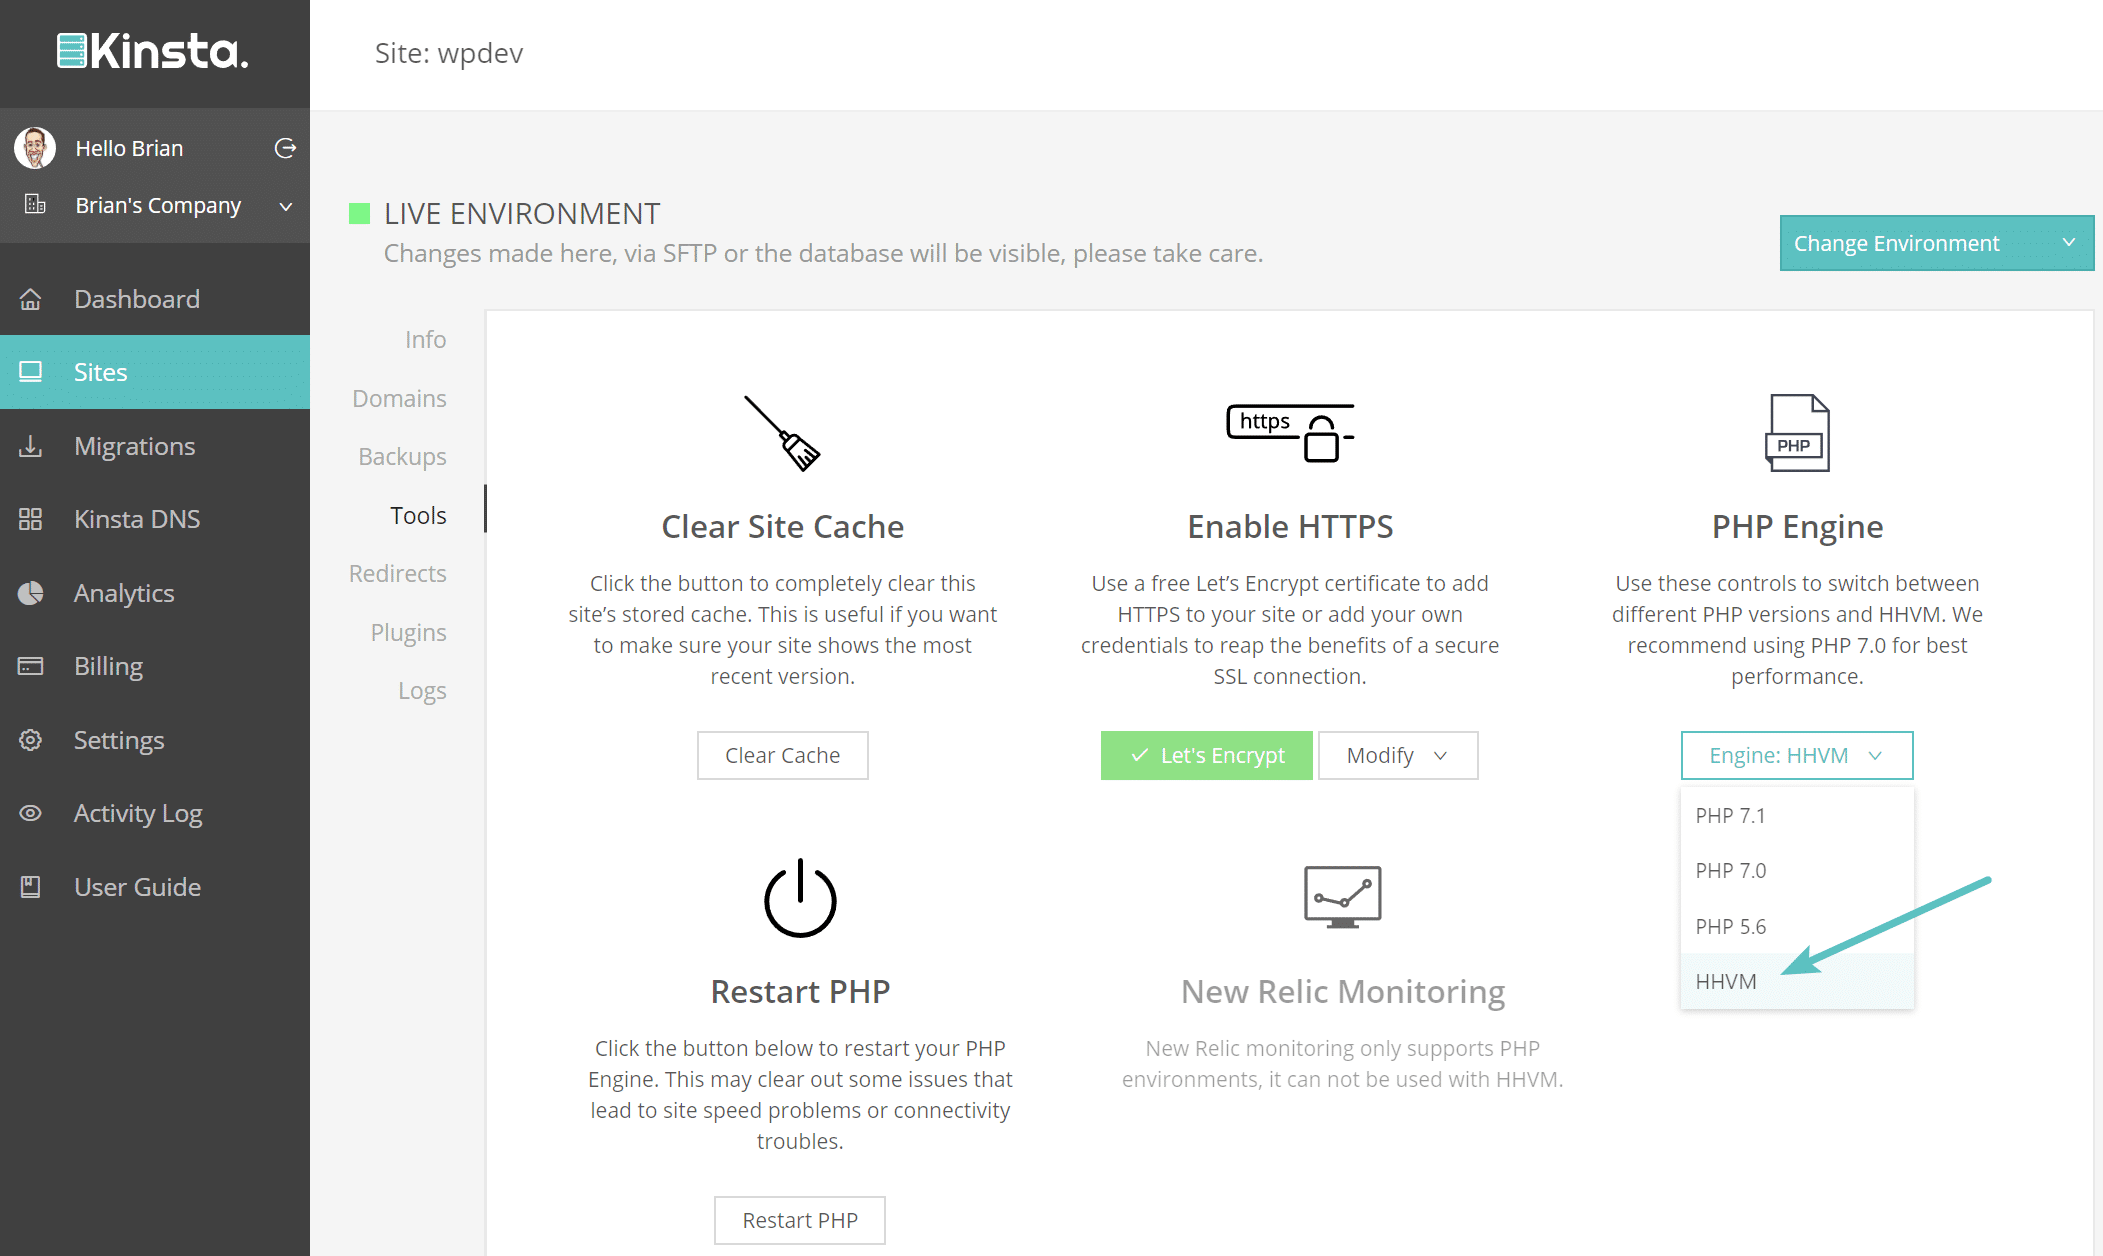Open Migrations in the sidebar
The width and height of the screenshot is (2103, 1256).
point(155,446)
